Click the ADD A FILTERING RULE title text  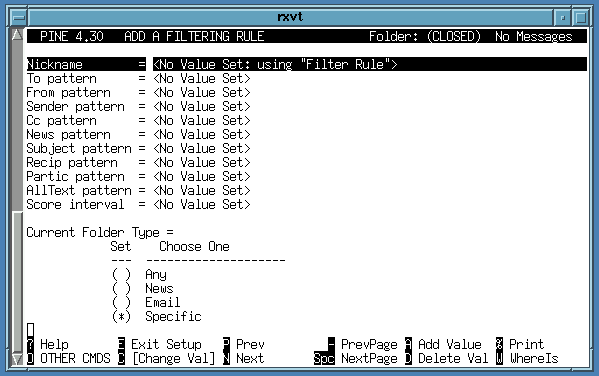point(194,36)
